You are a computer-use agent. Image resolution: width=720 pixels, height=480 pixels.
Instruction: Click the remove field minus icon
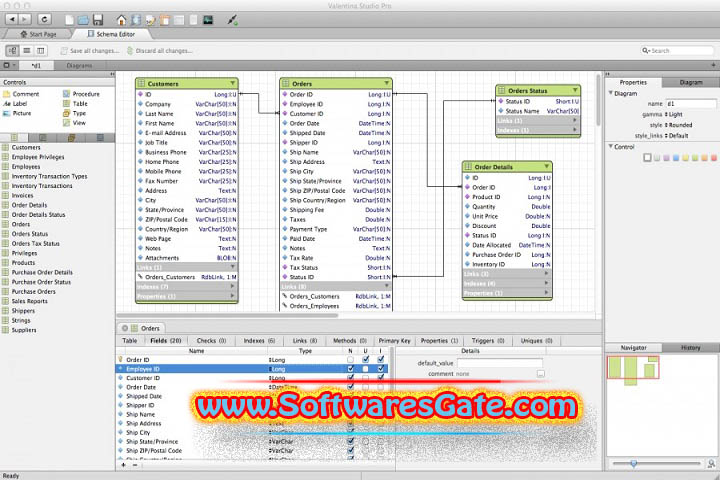tap(135, 465)
